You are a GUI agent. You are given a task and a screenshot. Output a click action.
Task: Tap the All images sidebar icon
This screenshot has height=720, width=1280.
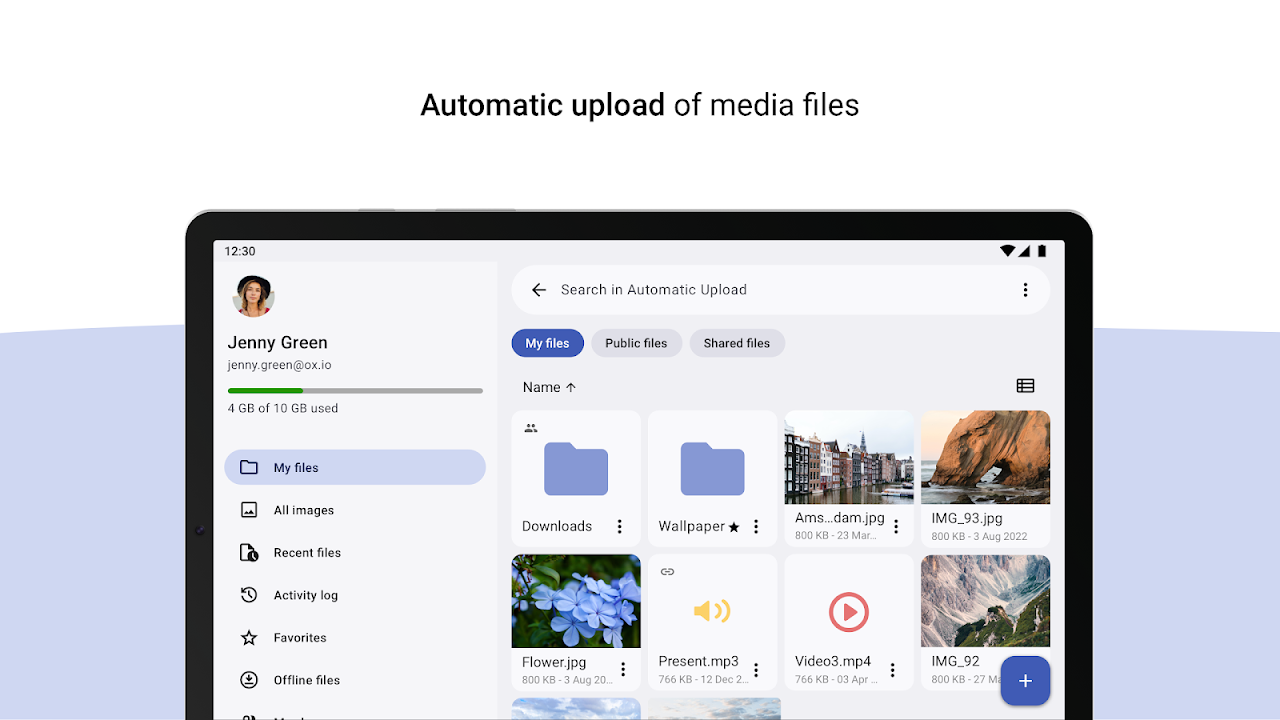tap(249, 510)
